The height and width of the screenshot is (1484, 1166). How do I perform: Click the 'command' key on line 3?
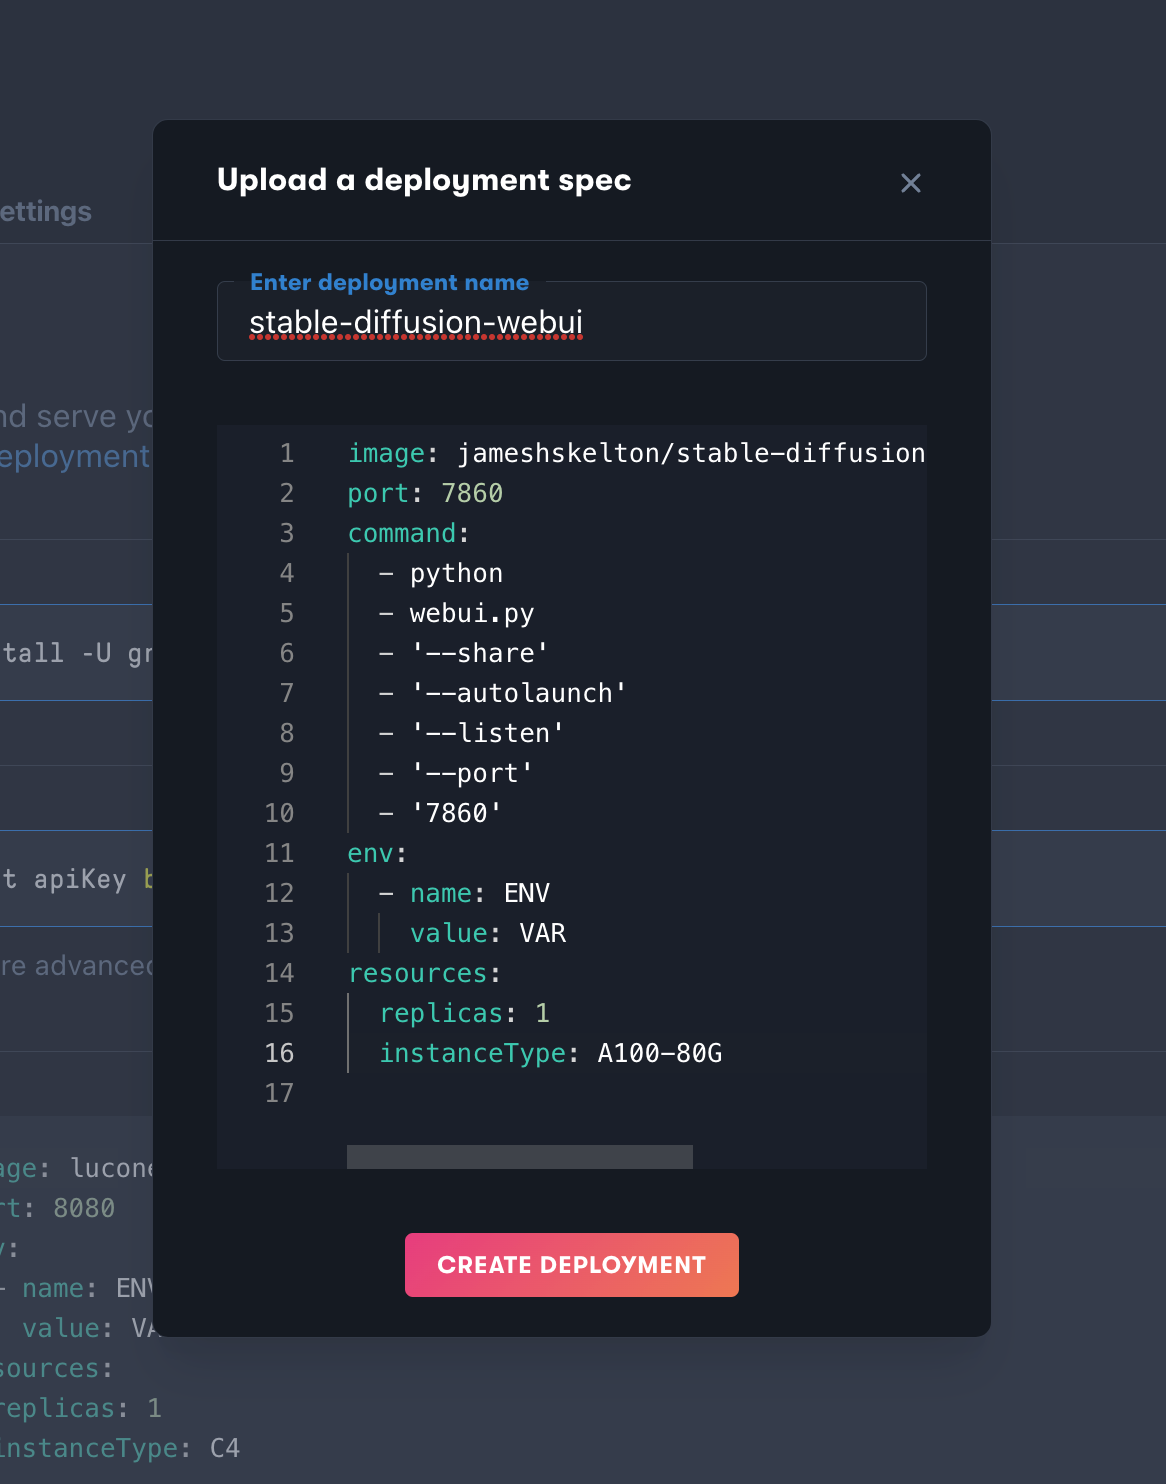pyautogui.click(x=402, y=533)
